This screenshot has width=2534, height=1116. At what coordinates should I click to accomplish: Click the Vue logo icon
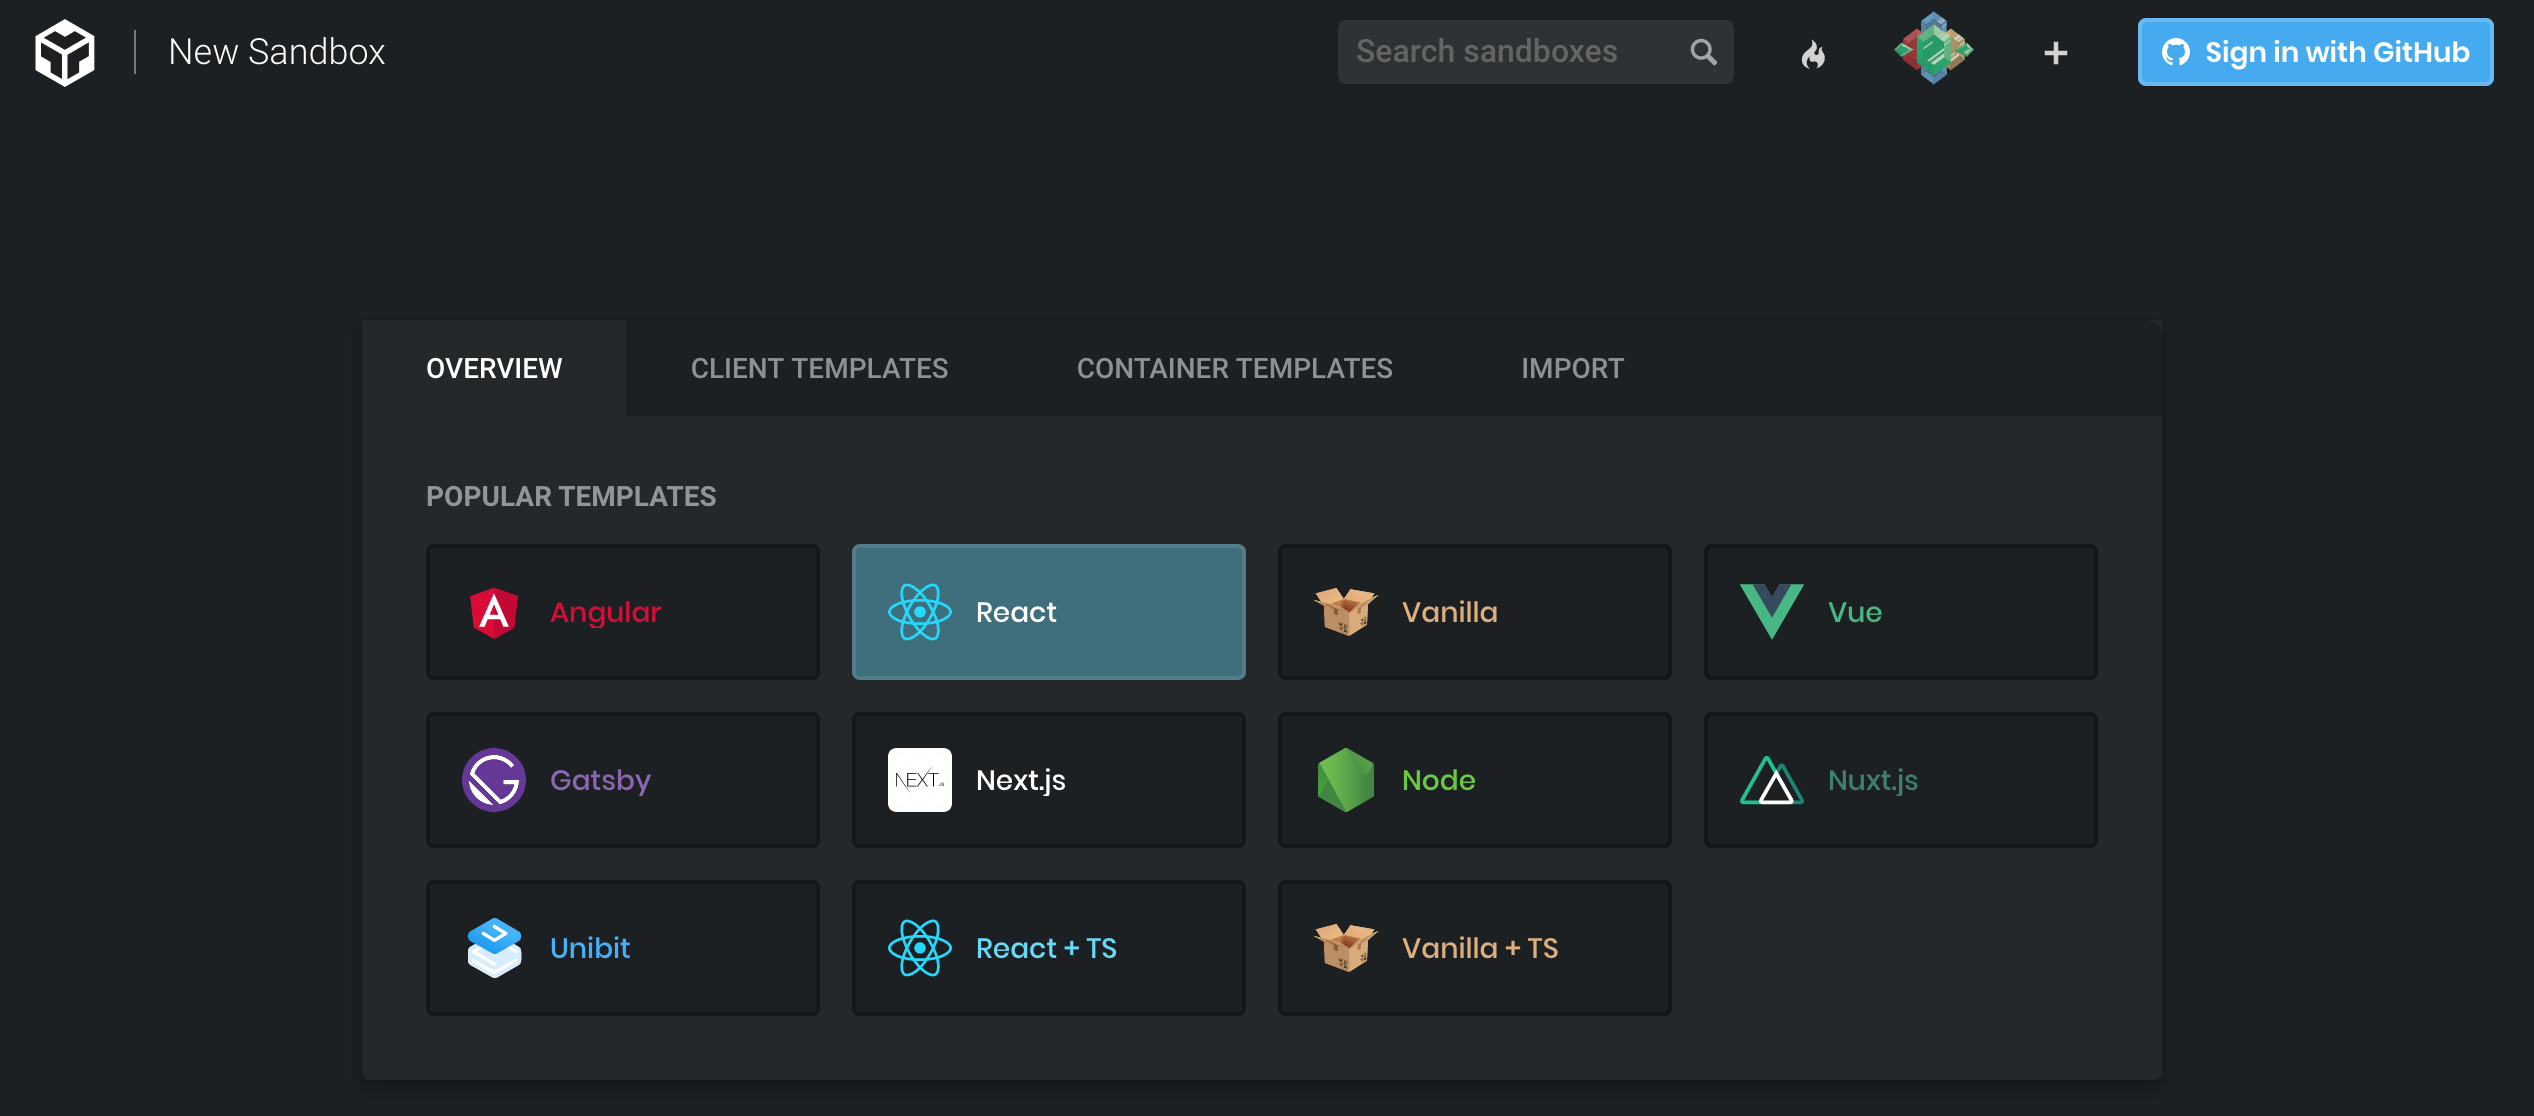(x=1770, y=611)
